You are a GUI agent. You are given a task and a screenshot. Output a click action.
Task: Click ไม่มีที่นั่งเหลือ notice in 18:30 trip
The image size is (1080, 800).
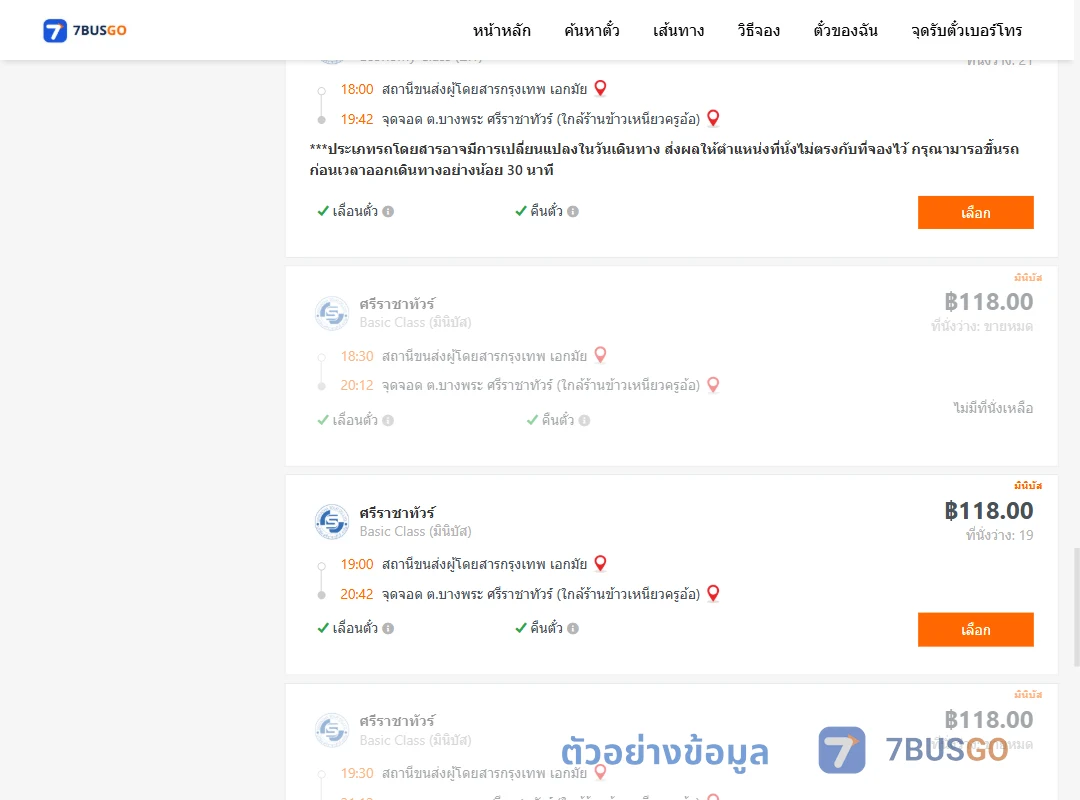coord(993,408)
